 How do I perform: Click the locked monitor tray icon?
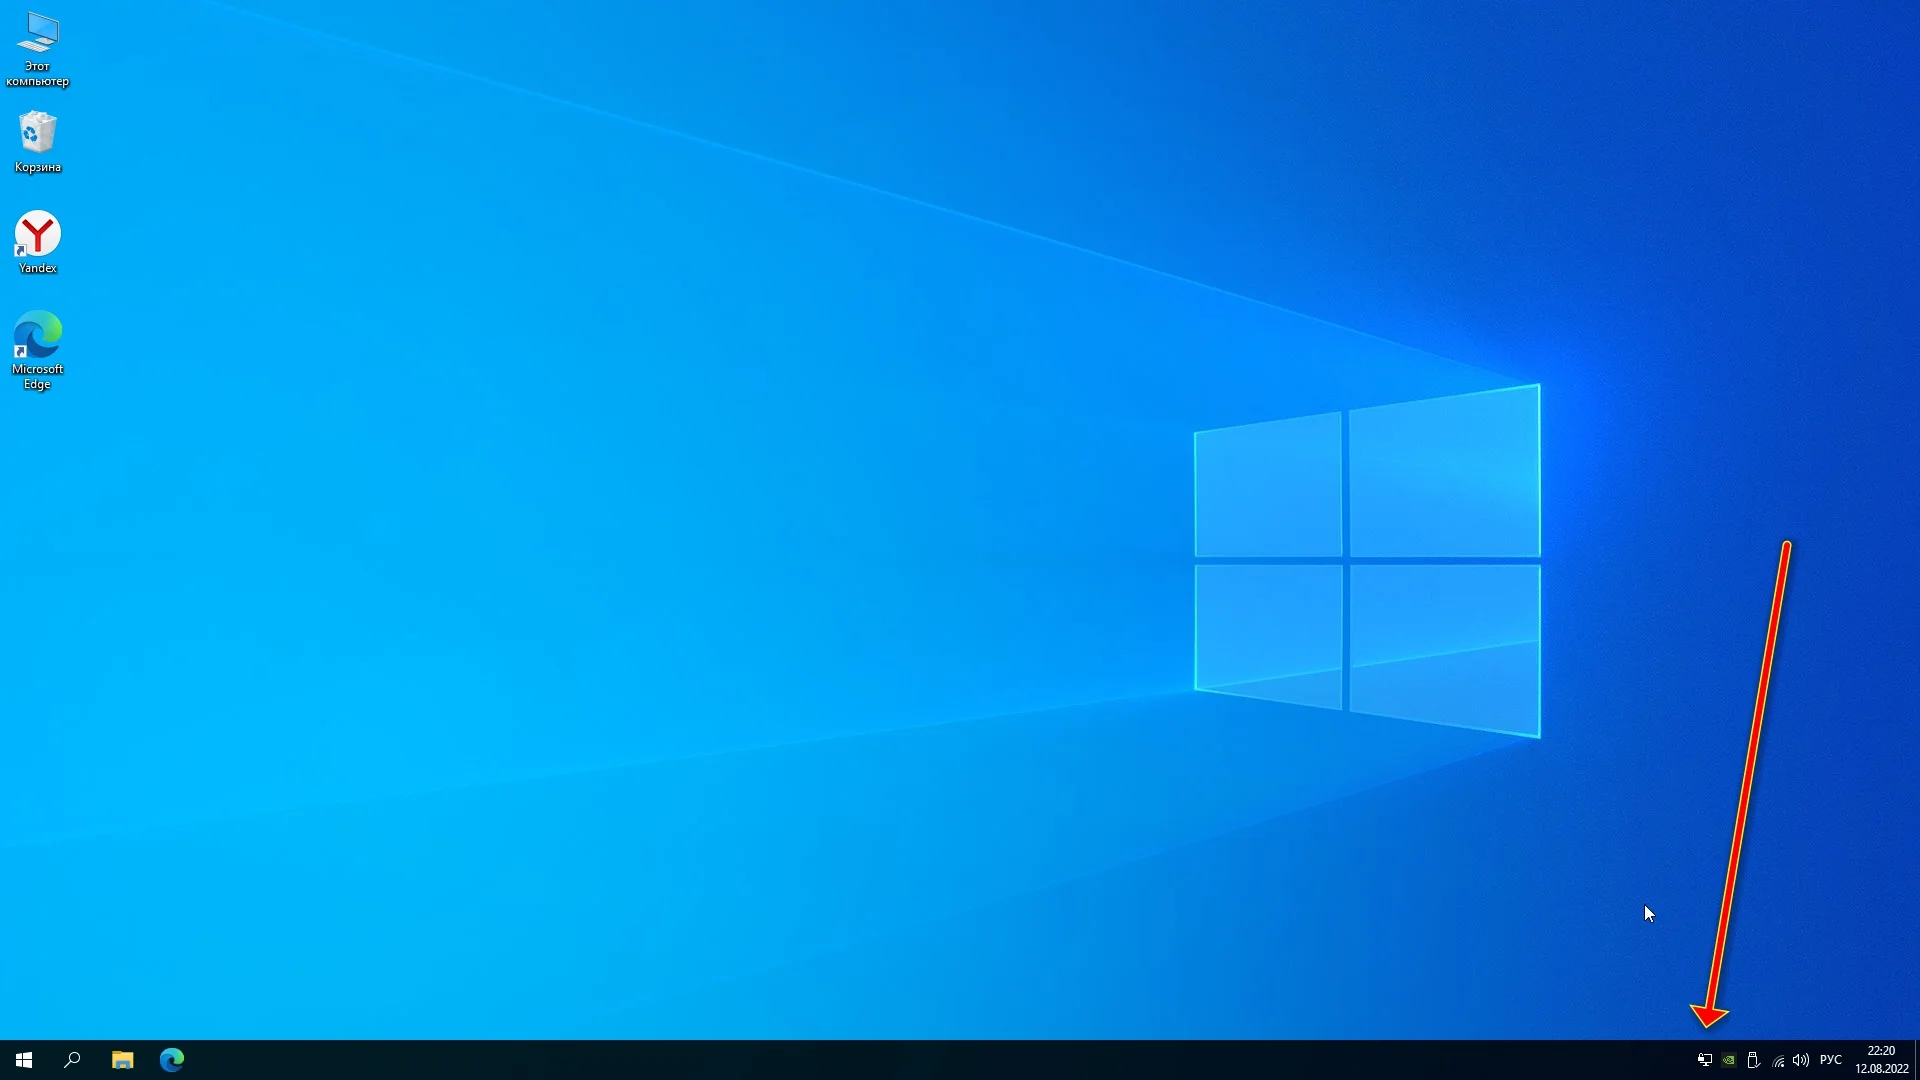click(1704, 1060)
